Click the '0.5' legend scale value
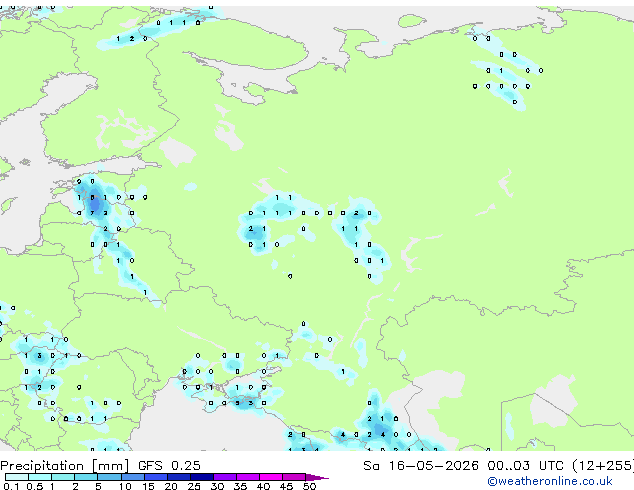 point(35,486)
